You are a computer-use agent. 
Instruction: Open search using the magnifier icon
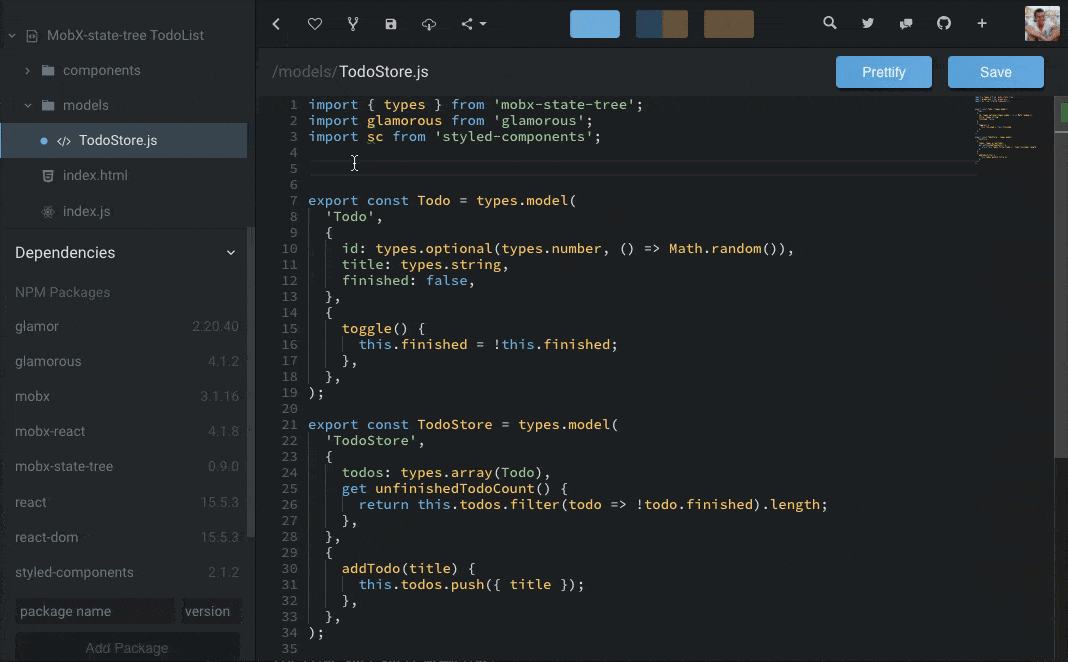(x=829, y=22)
